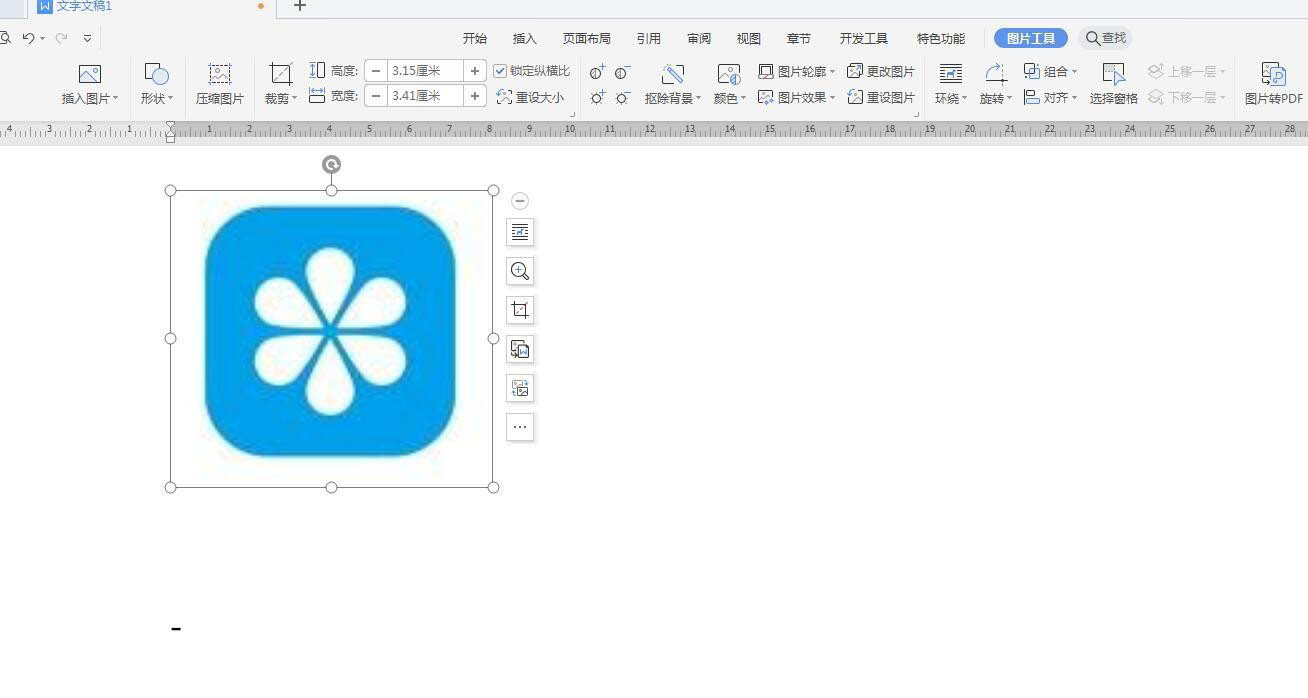
Task: Click floating crop icon beside image
Action: pos(520,310)
